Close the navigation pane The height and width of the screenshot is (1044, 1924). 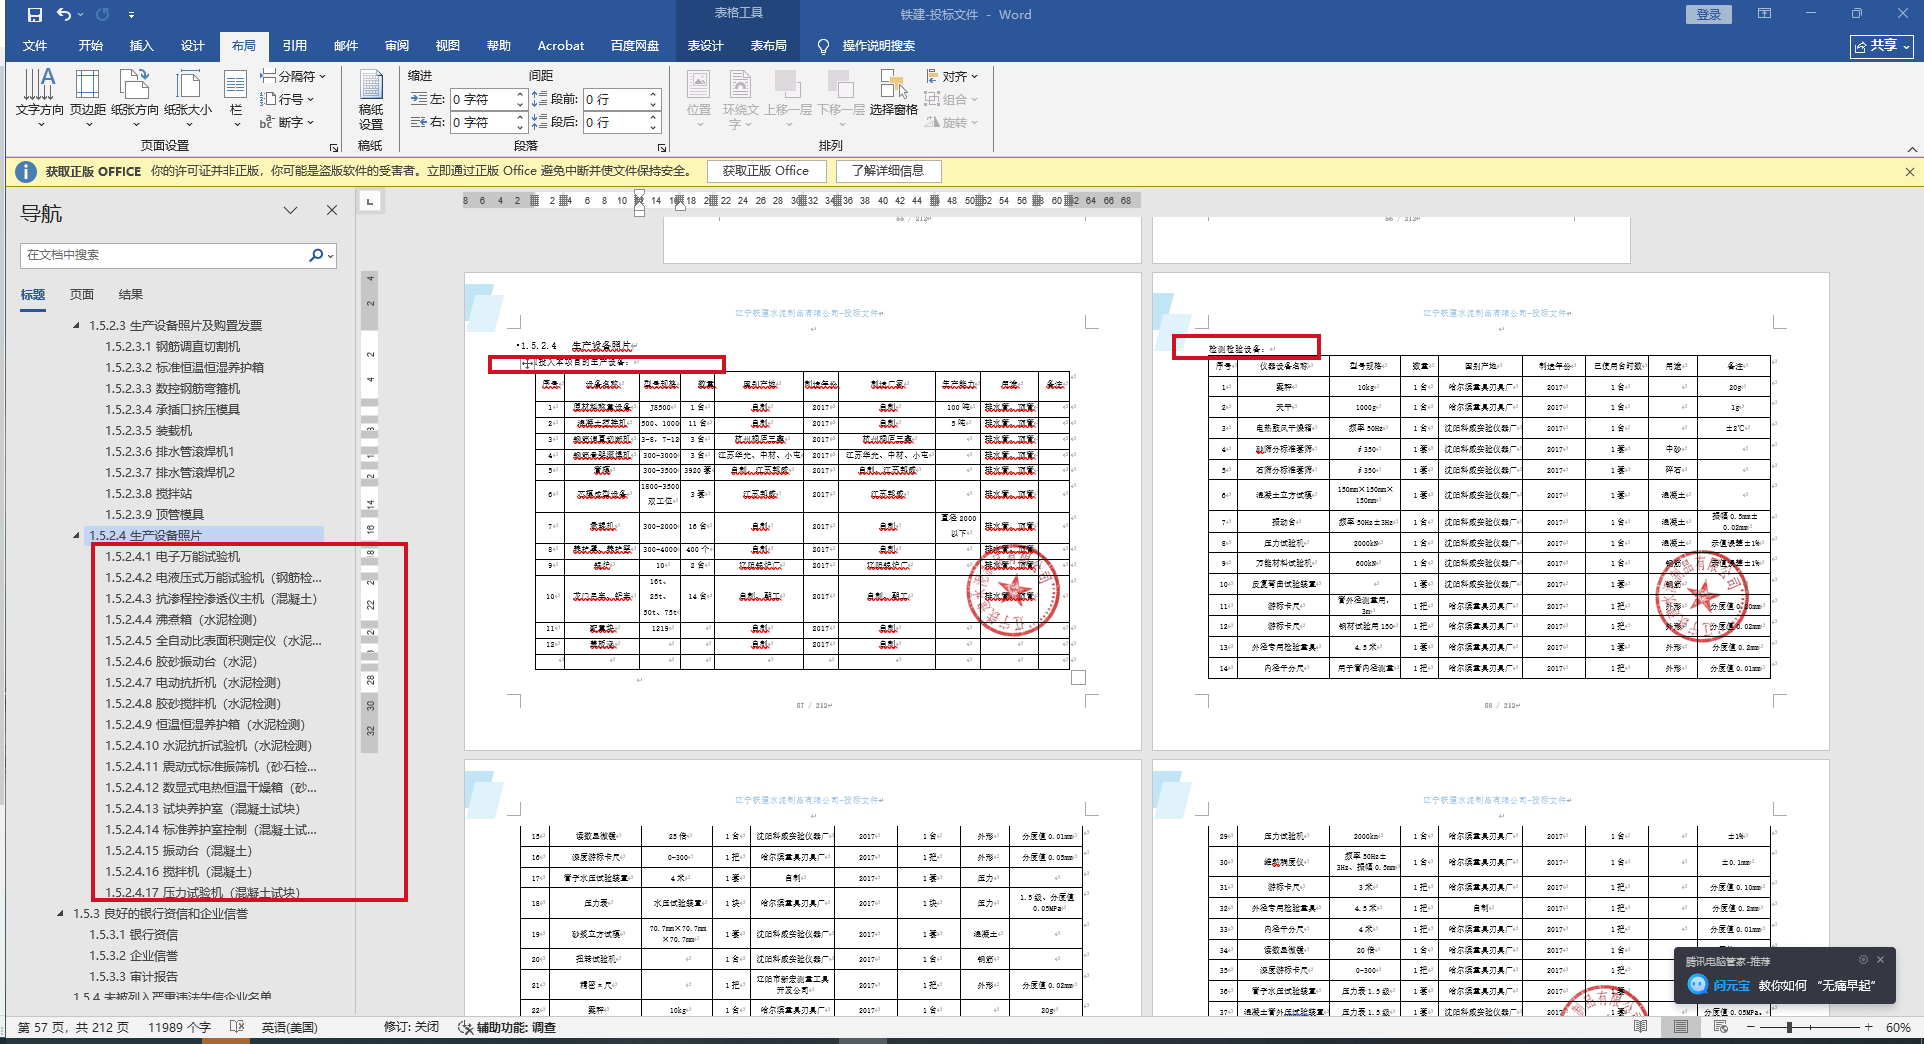tap(332, 210)
